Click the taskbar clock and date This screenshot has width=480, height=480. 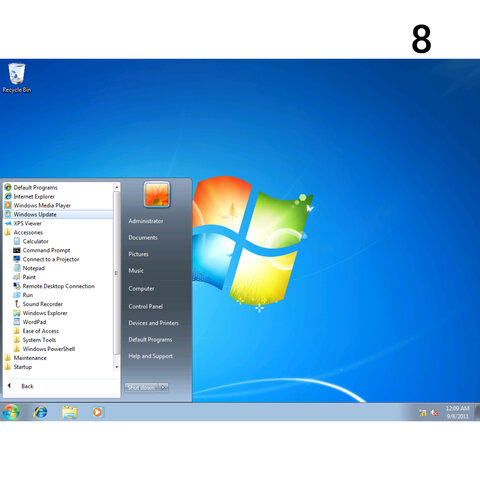[x=457, y=412]
